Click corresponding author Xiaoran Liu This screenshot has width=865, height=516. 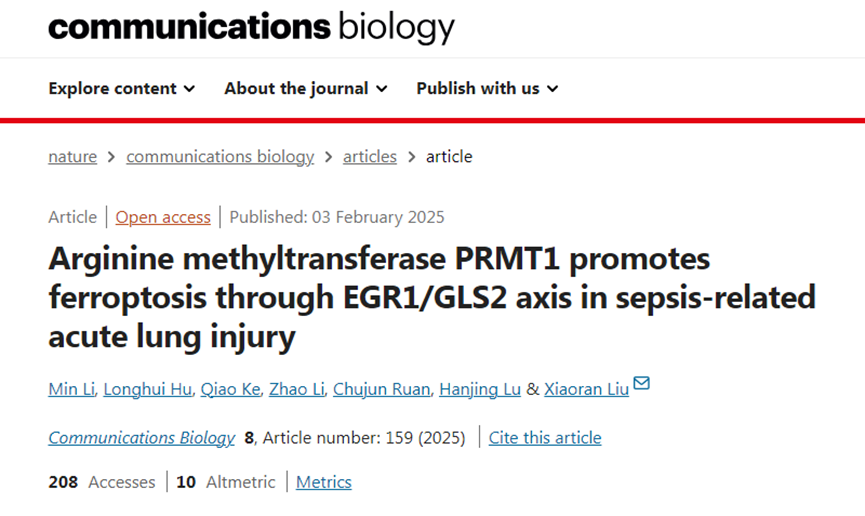(x=586, y=389)
